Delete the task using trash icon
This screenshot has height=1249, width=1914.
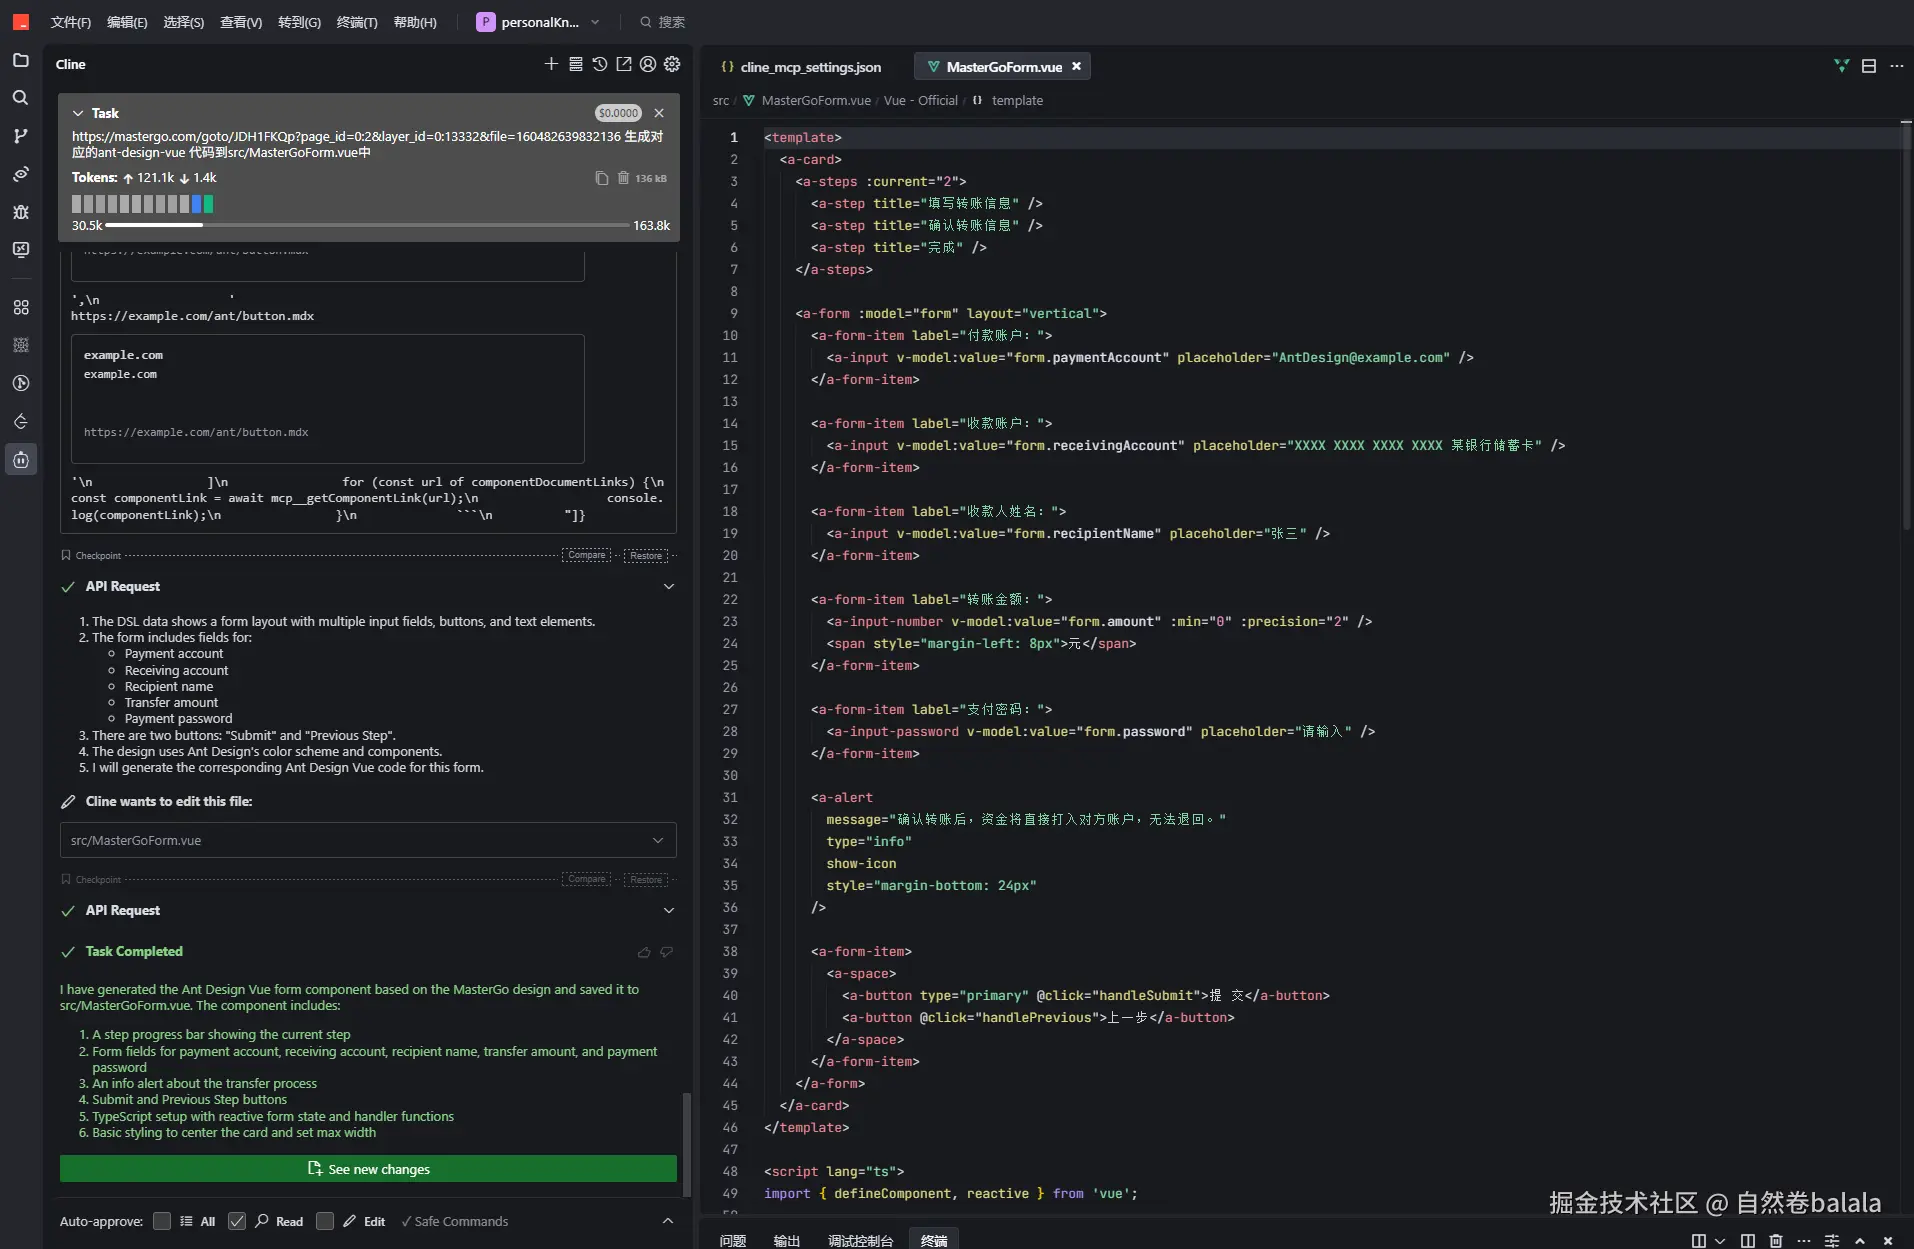[623, 178]
